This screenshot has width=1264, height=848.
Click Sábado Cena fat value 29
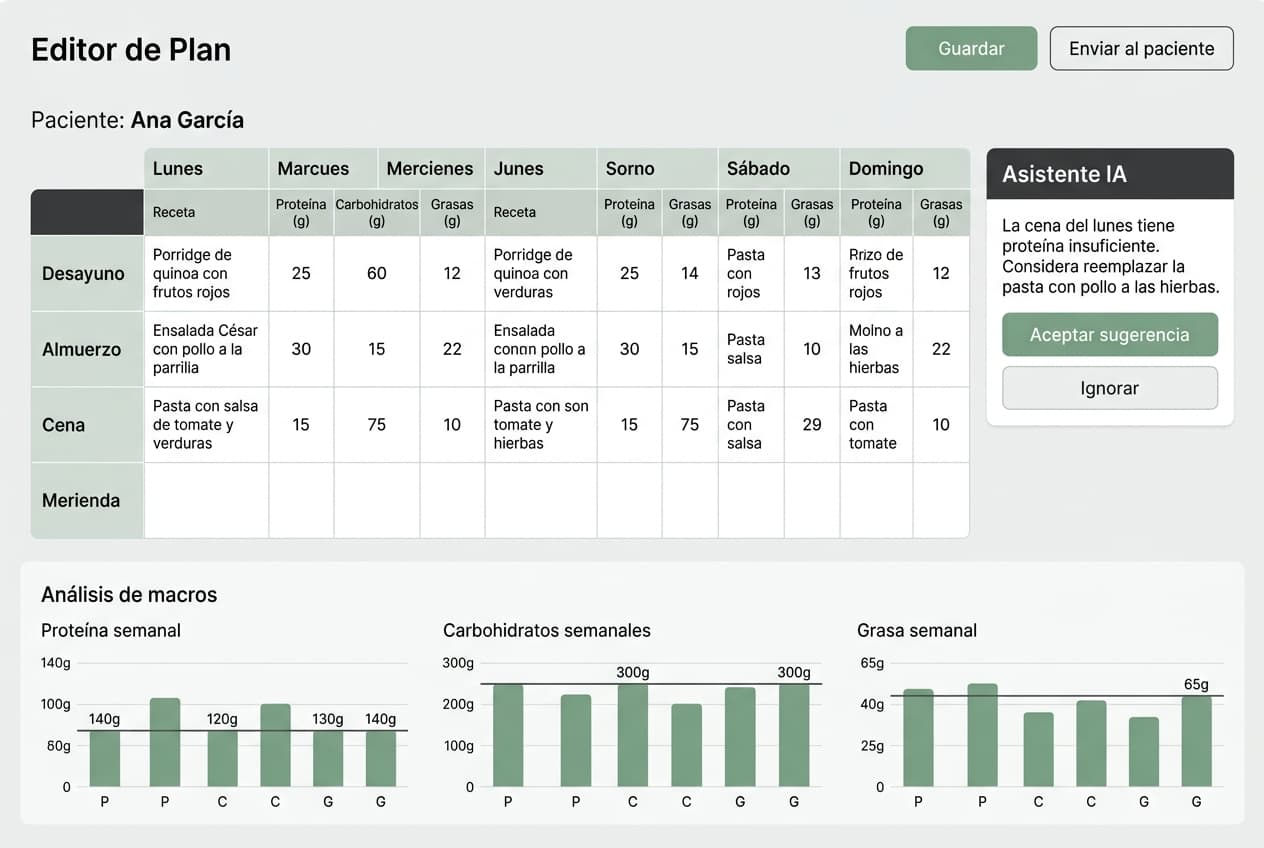812,425
